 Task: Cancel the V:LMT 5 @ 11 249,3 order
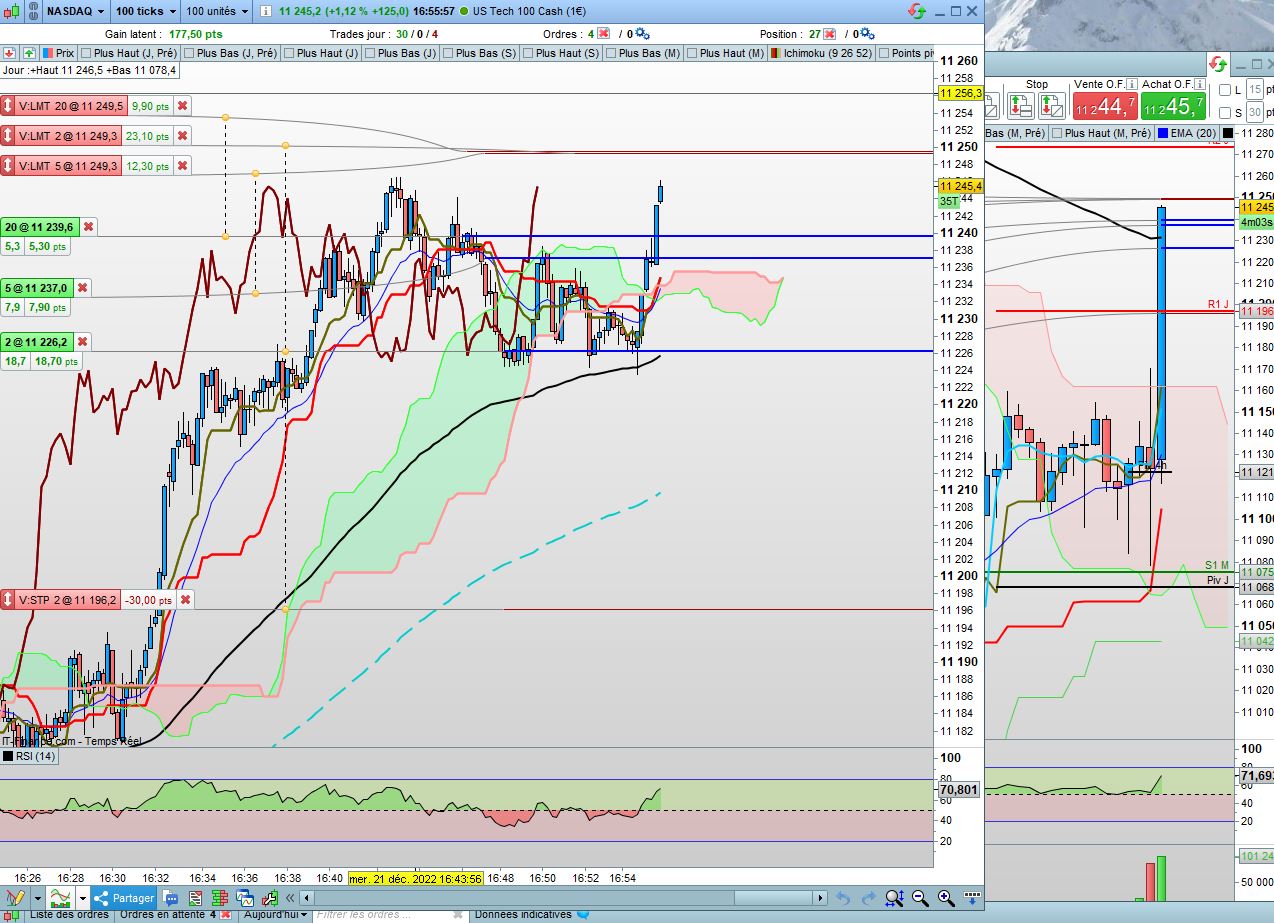pyautogui.click(x=183, y=166)
